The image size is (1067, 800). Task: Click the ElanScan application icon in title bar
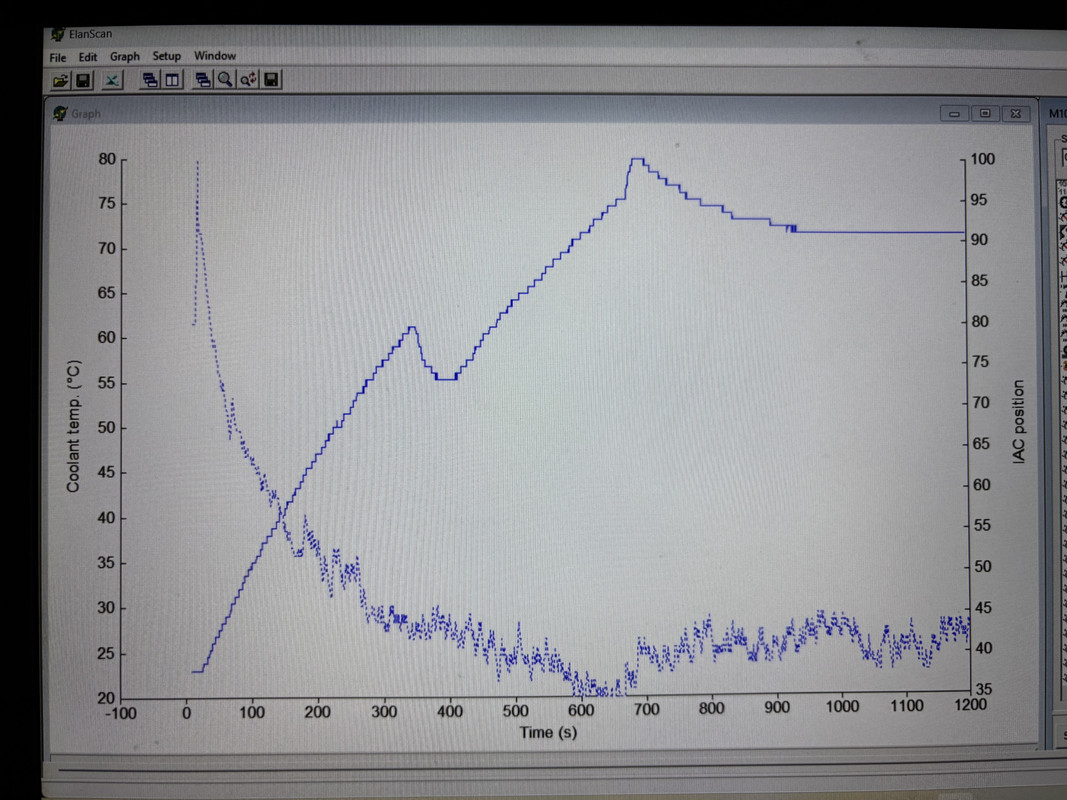click(x=58, y=34)
